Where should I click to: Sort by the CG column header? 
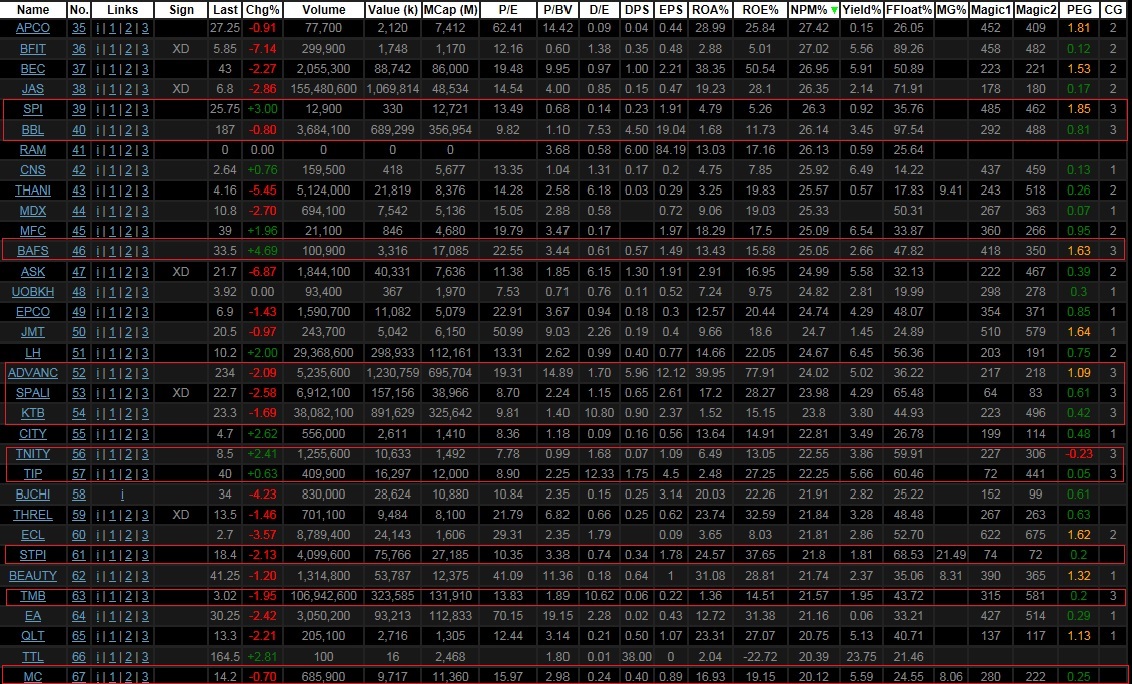1113,9
